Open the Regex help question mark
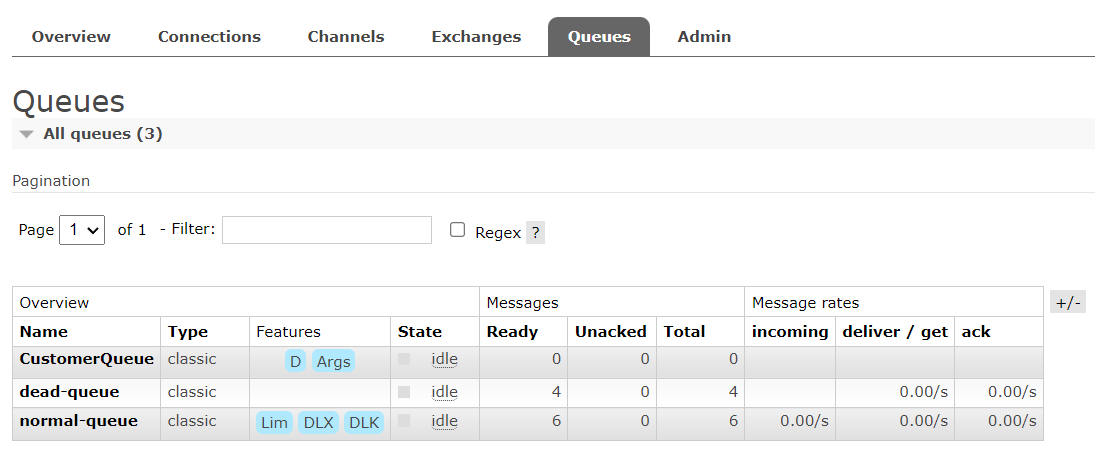This screenshot has width=1095, height=451. tap(535, 233)
